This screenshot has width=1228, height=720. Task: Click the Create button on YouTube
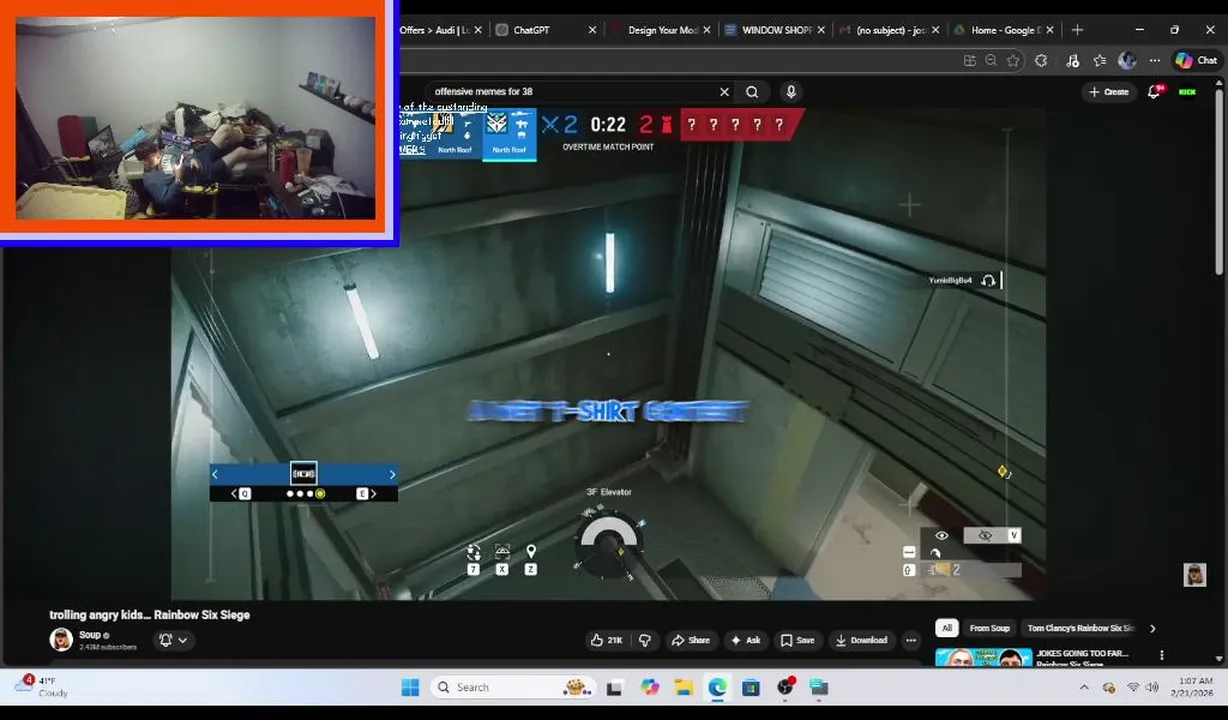1109,92
